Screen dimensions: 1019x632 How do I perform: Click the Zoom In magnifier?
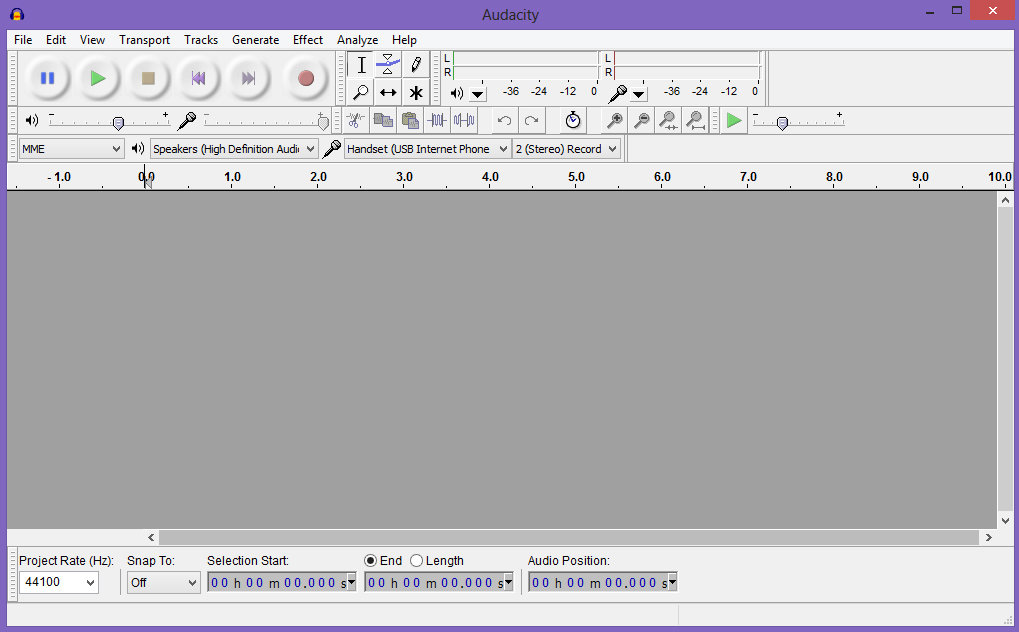[x=614, y=120]
